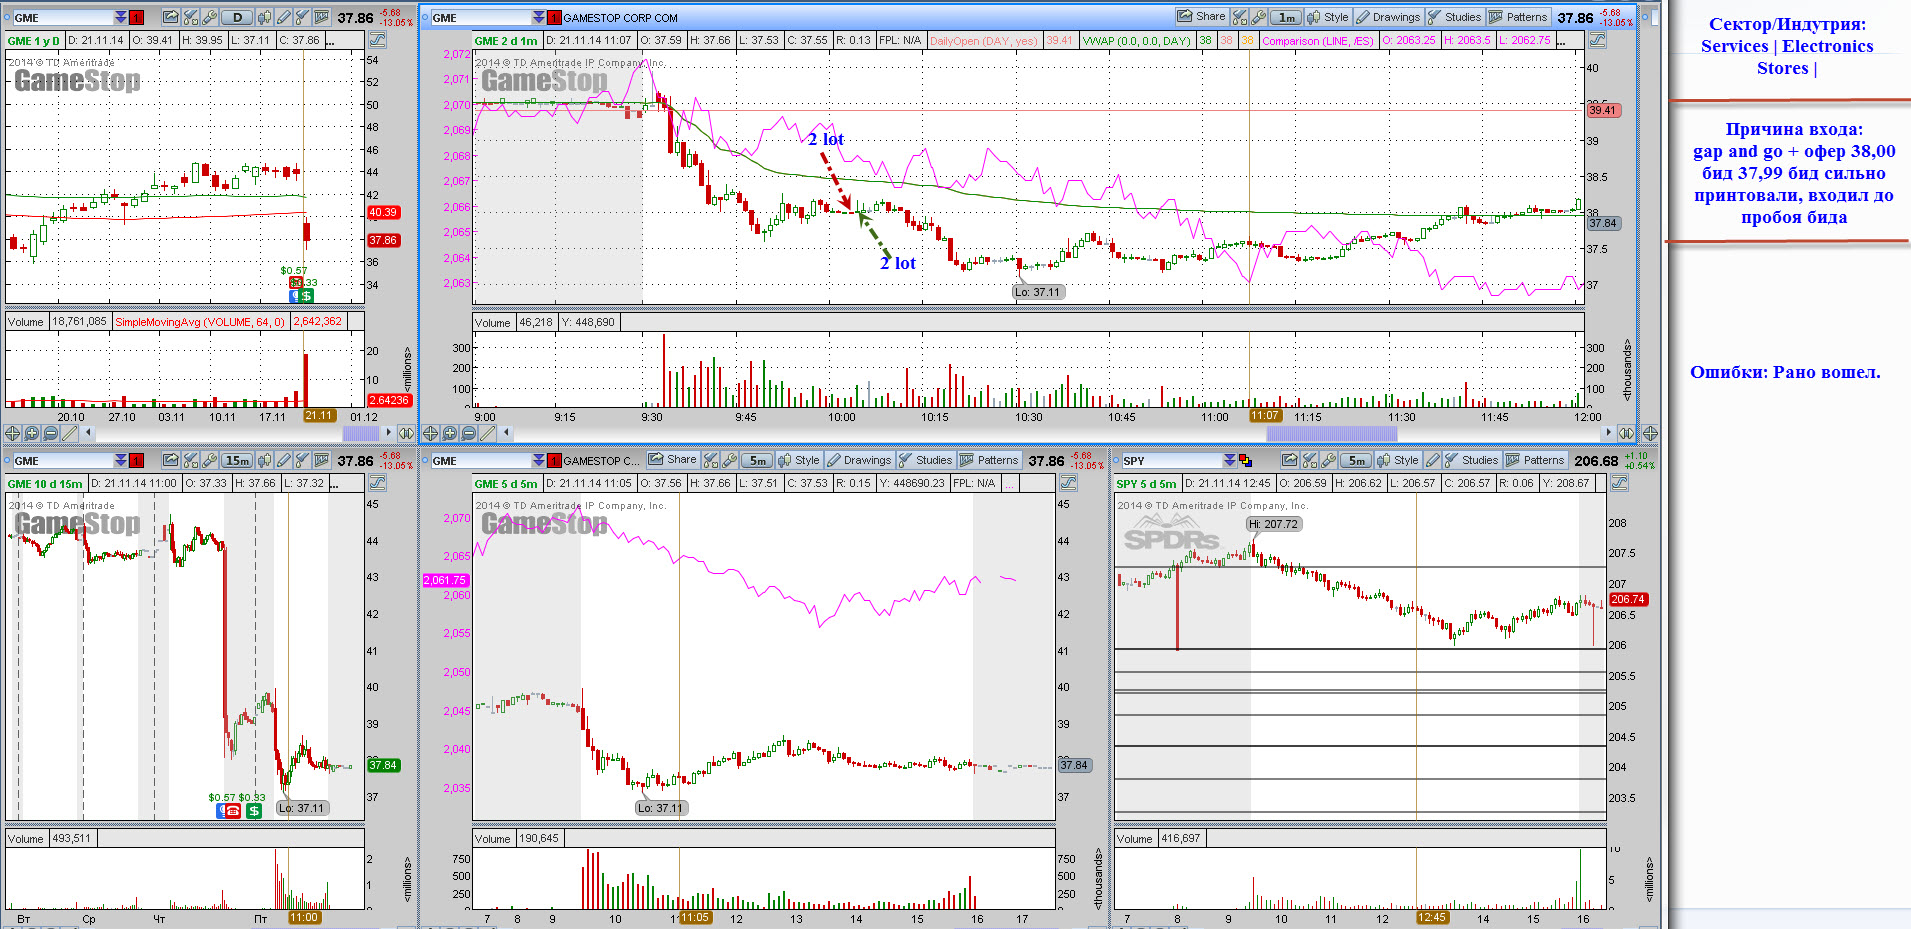Click Share in GME 1m chart toolbar
Image resolution: width=1911 pixels, height=929 pixels.
(x=1201, y=17)
